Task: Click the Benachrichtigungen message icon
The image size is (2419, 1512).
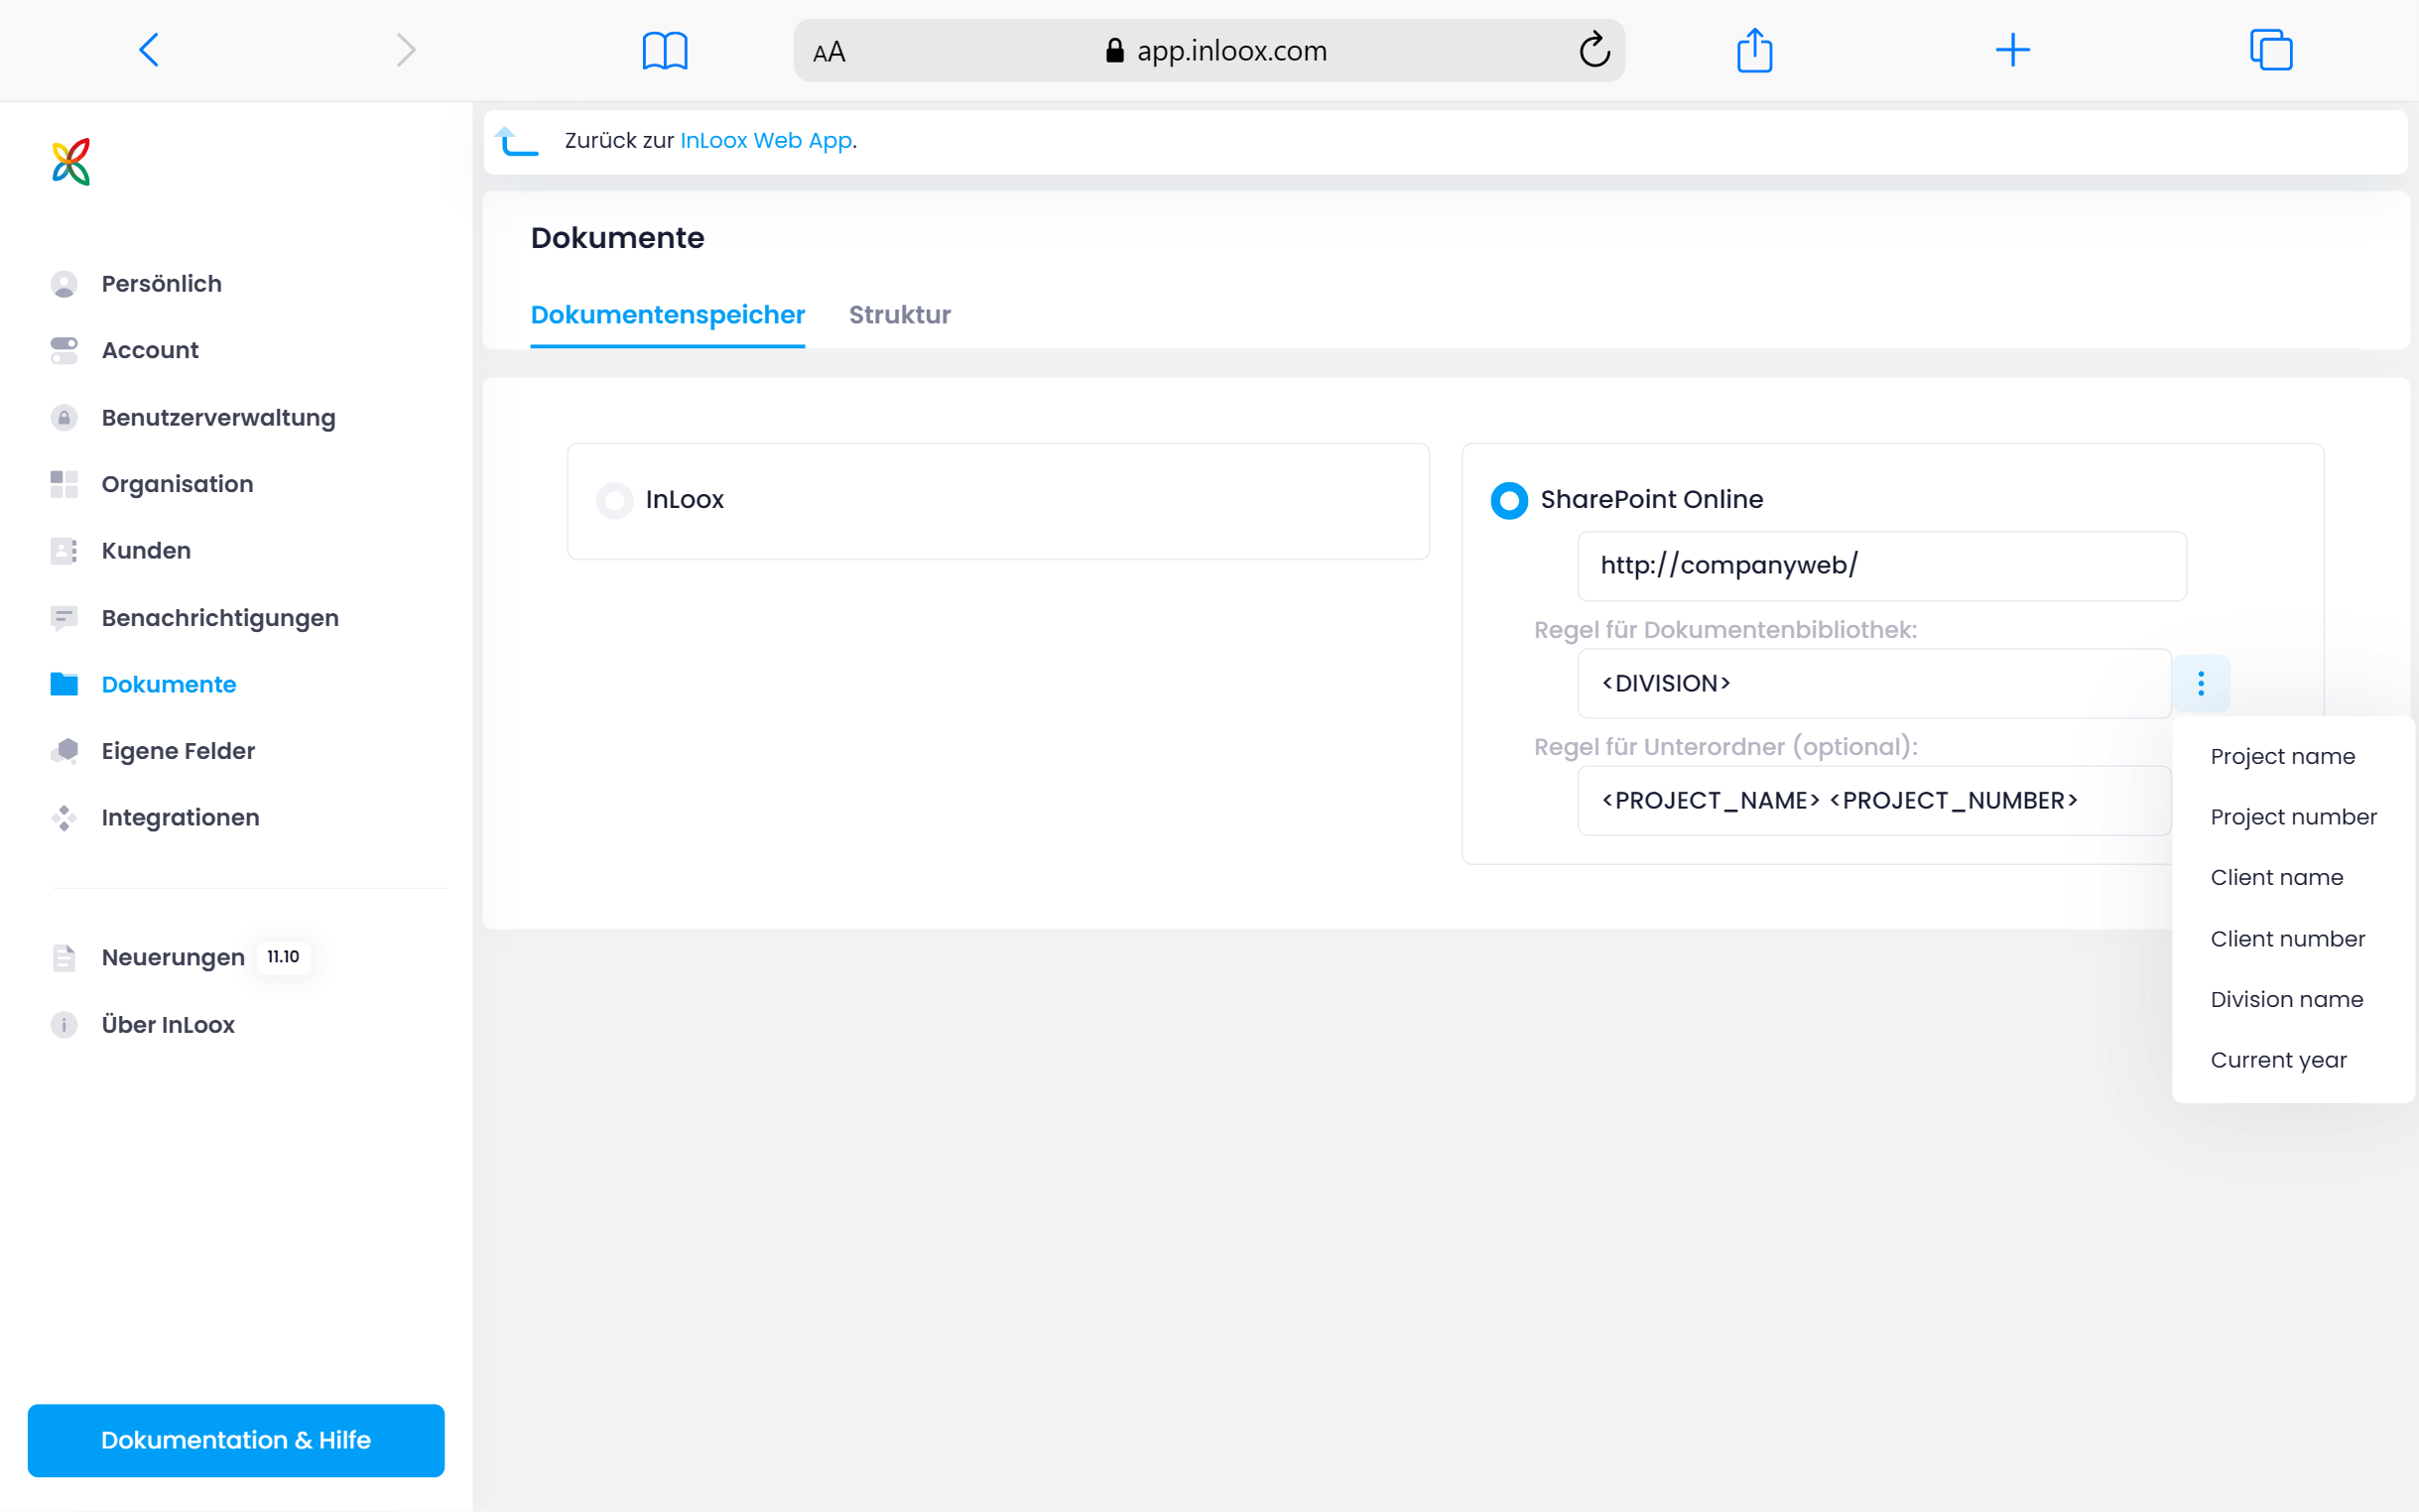Action: [x=64, y=618]
